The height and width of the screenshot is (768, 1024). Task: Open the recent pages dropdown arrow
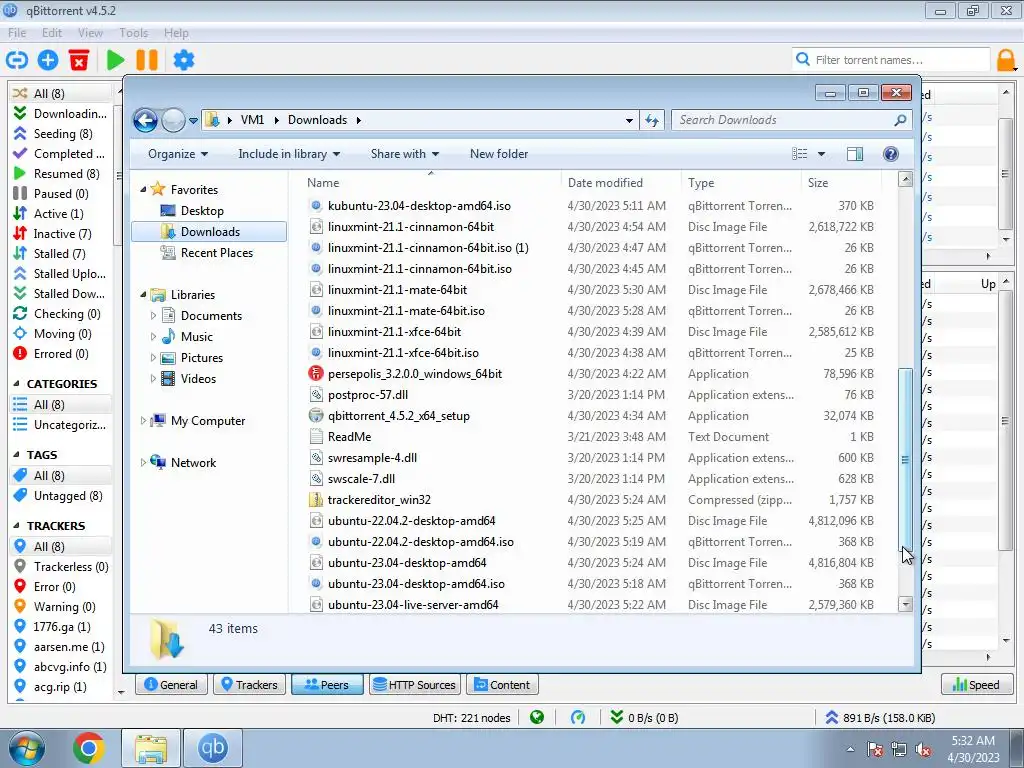(x=193, y=121)
